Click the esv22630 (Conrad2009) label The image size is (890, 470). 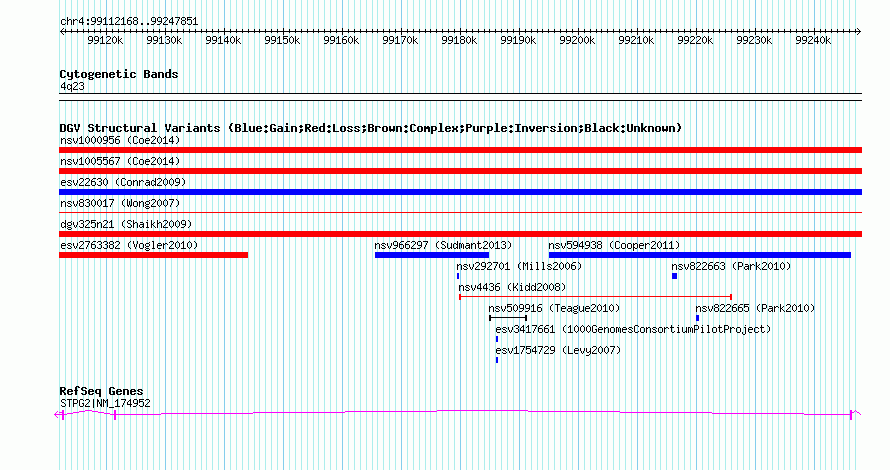(123, 182)
